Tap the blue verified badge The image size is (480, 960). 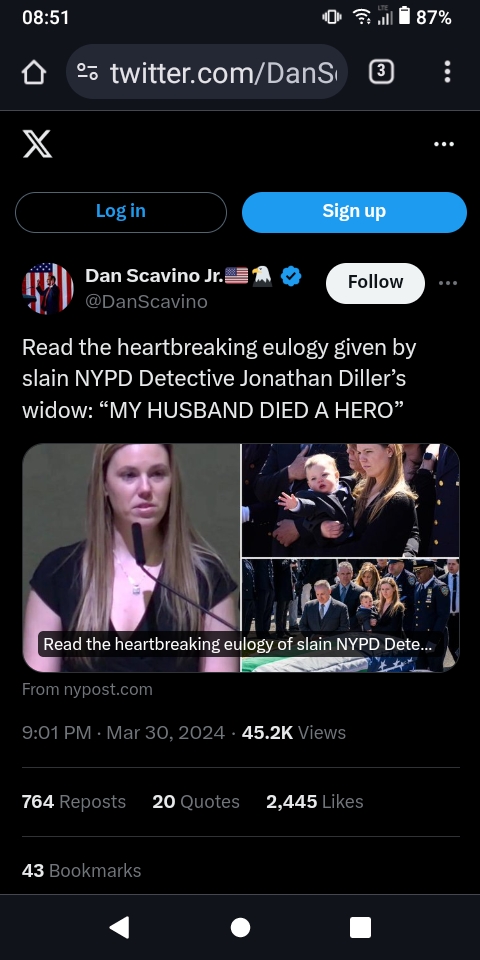coord(291,277)
